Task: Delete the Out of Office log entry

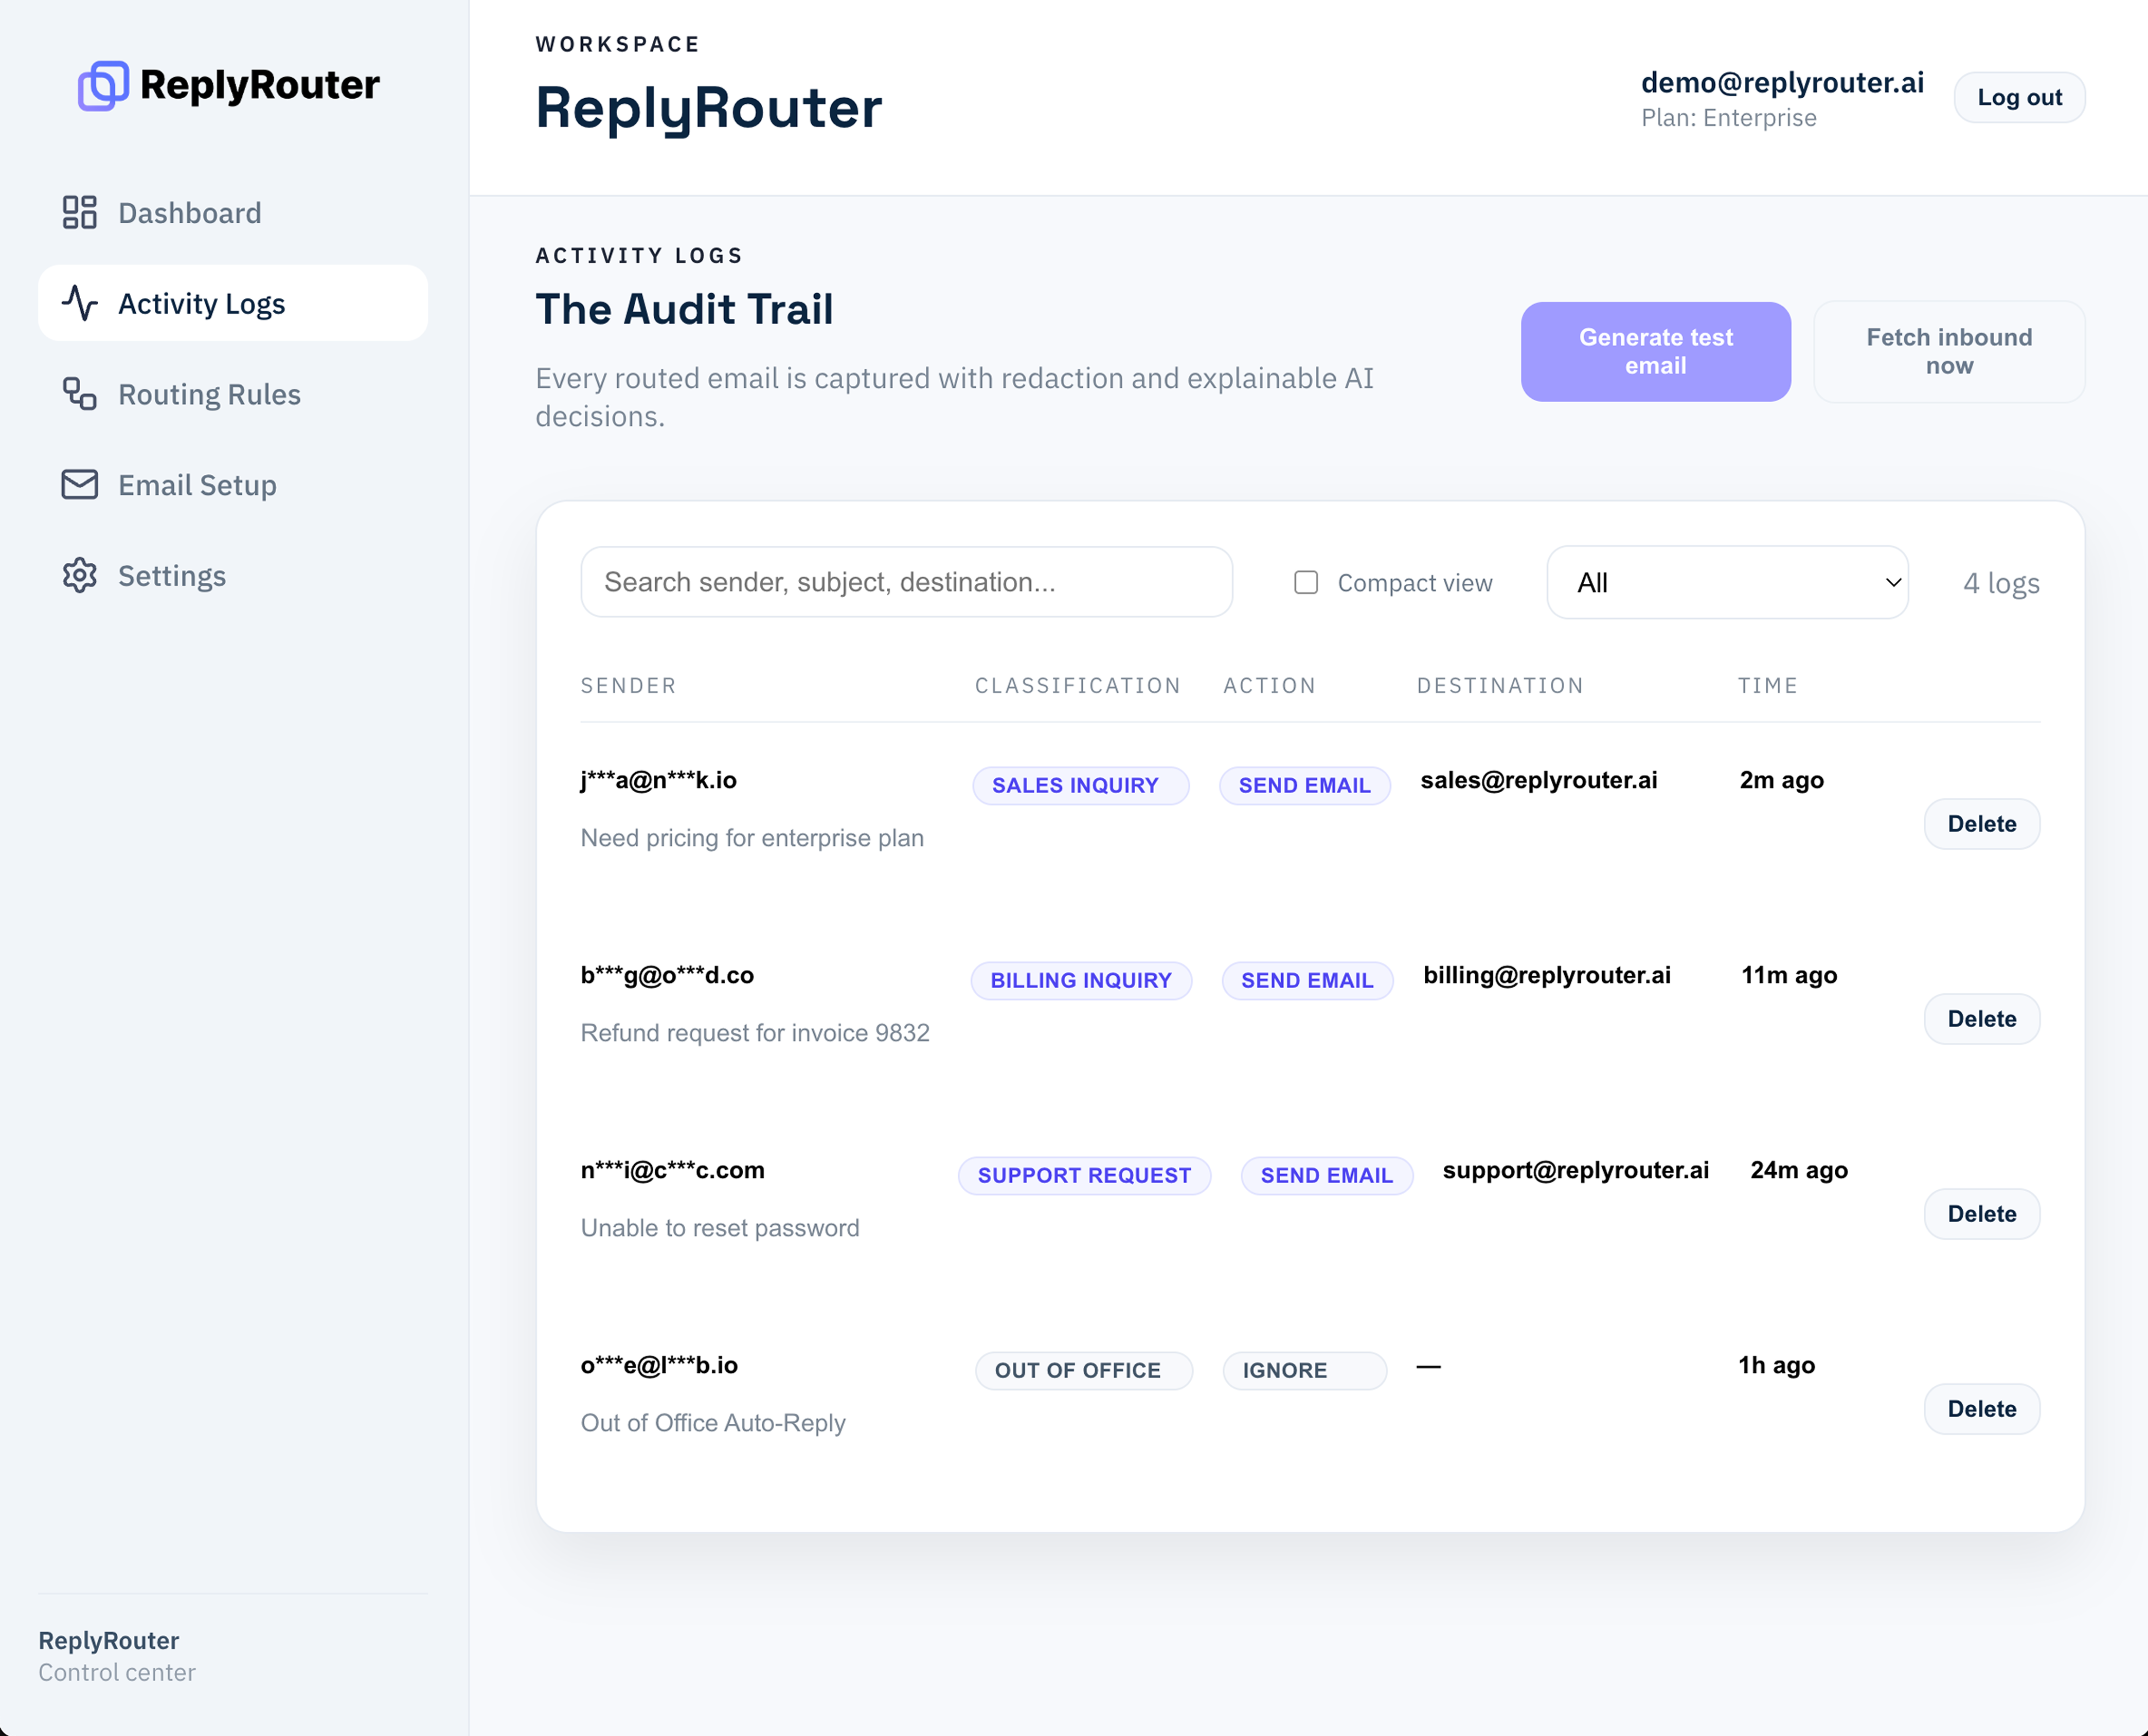Action: pyautogui.click(x=1982, y=1408)
